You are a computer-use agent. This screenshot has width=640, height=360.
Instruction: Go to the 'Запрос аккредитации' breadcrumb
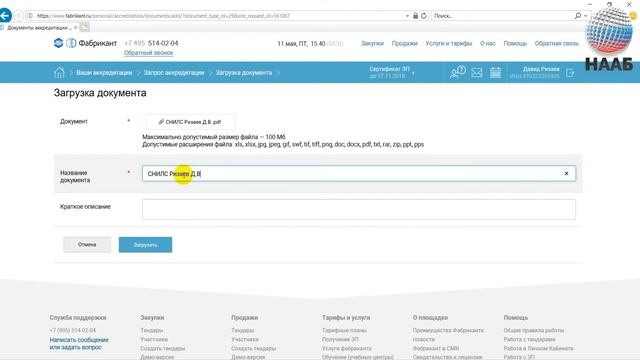(x=174, y=73)
